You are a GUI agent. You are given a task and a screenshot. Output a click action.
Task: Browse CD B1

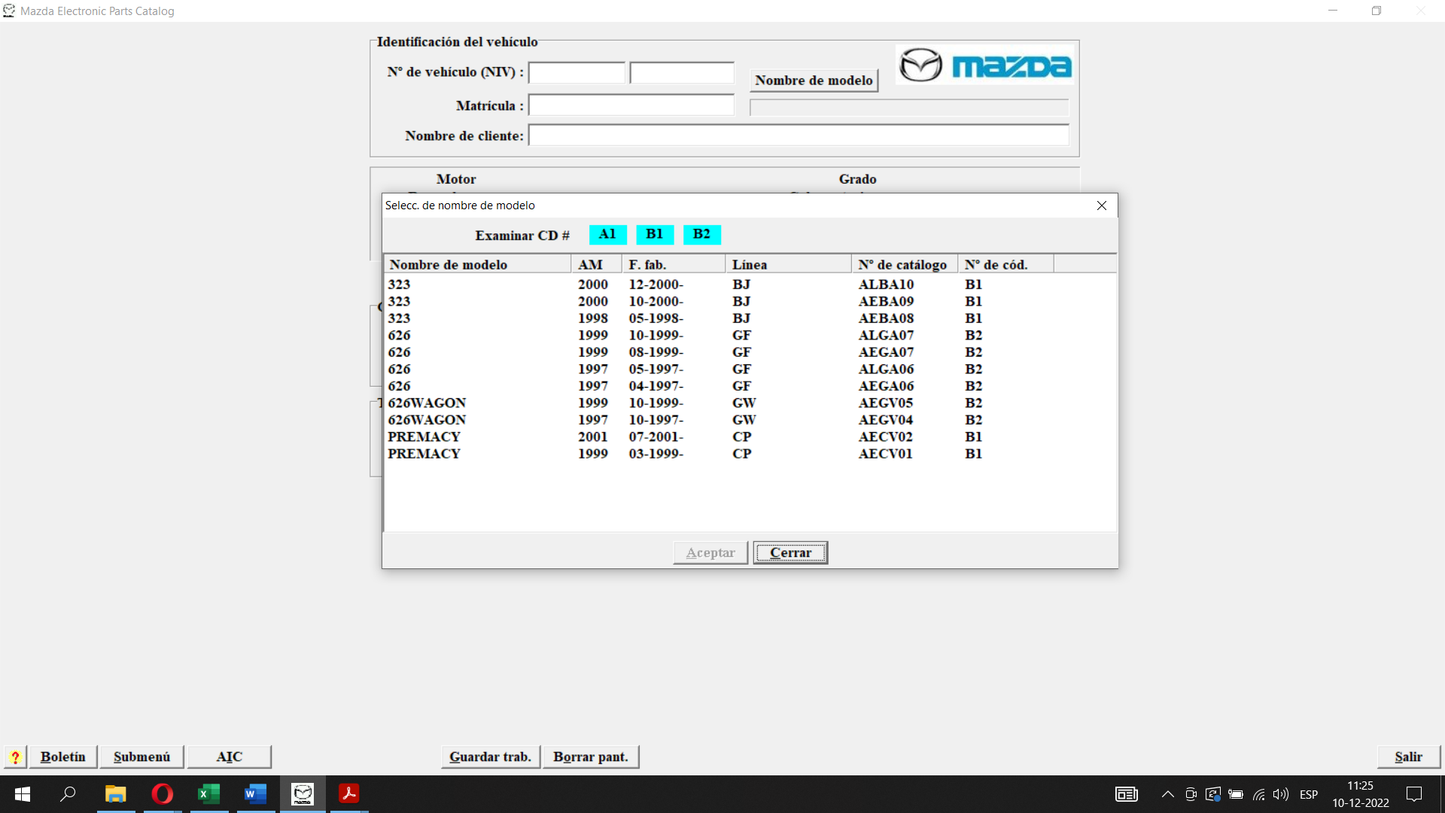[655, 234]
